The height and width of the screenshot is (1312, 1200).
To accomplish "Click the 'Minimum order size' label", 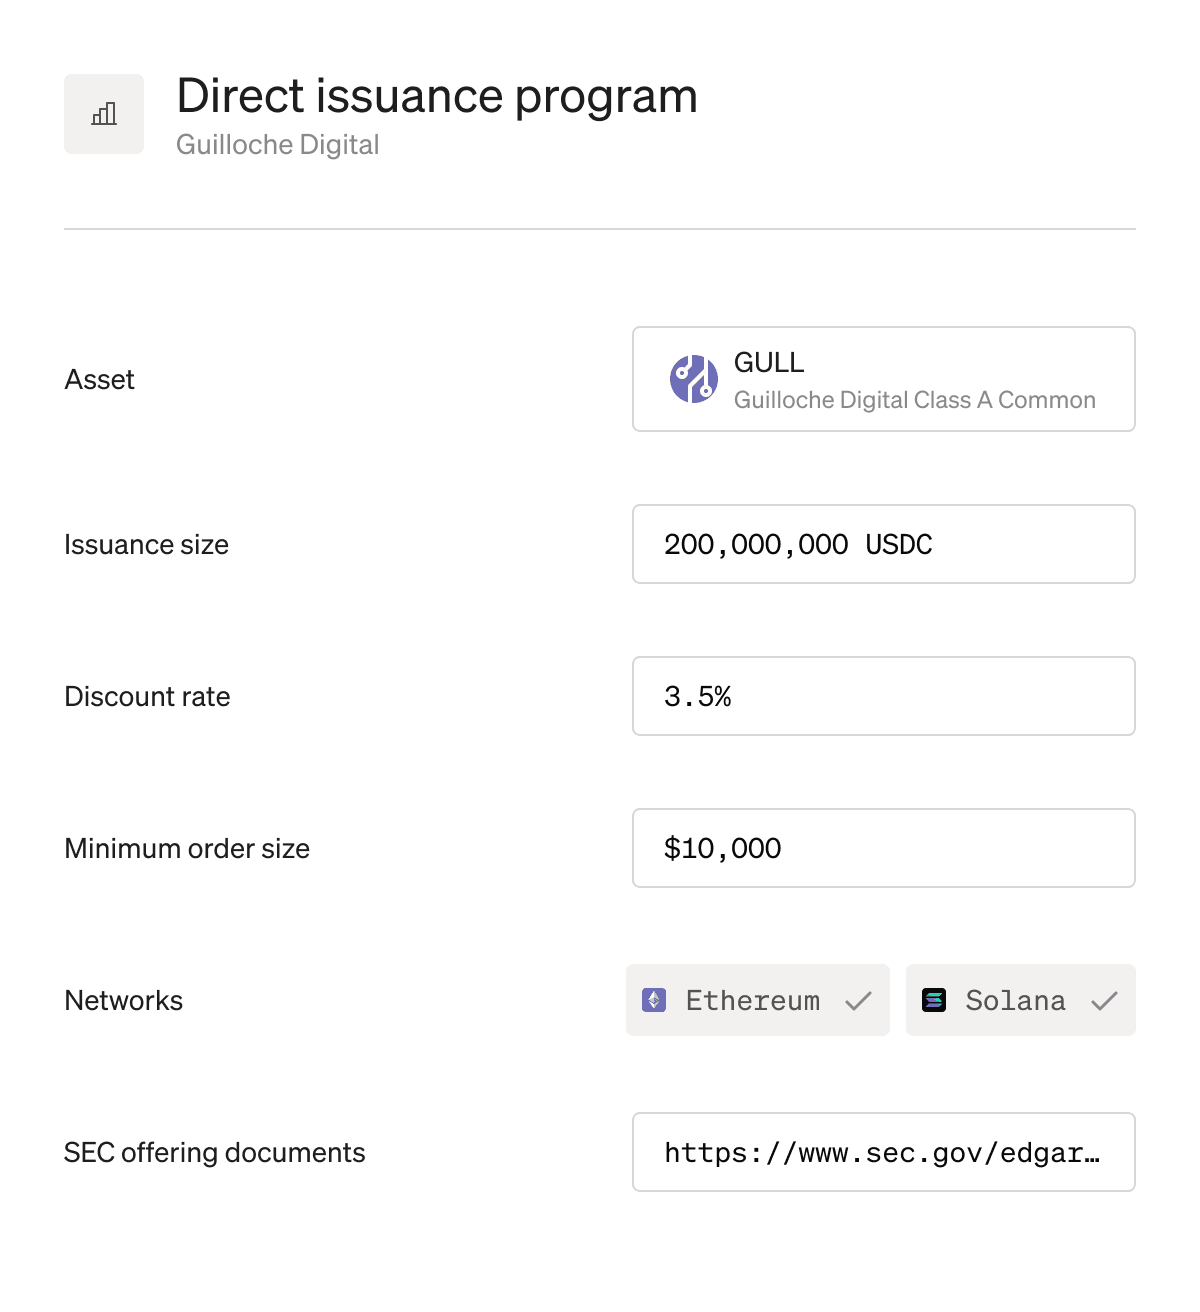I will tap(187, 848).
